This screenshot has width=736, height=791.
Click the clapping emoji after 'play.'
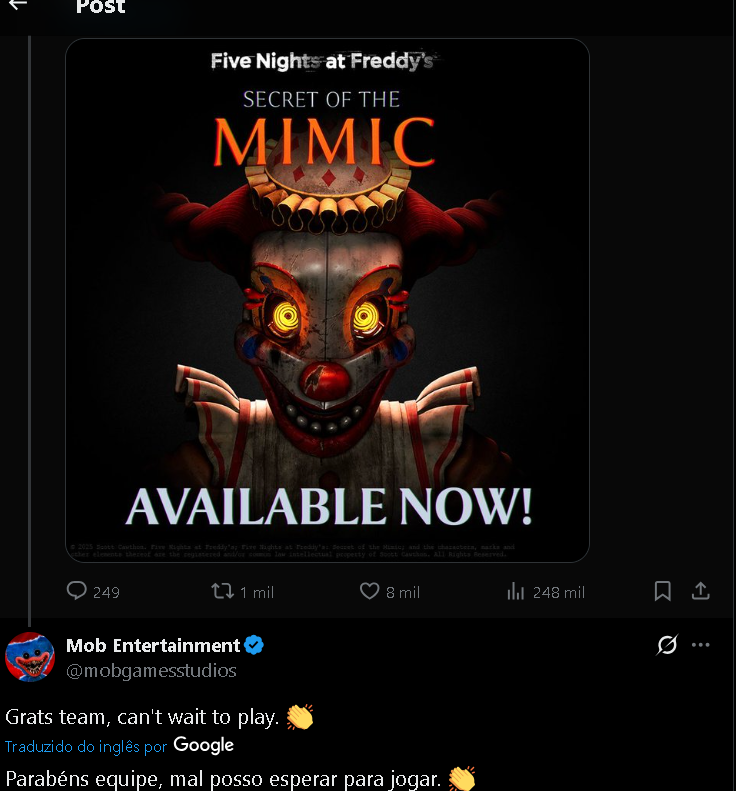(x=300, y=717)
